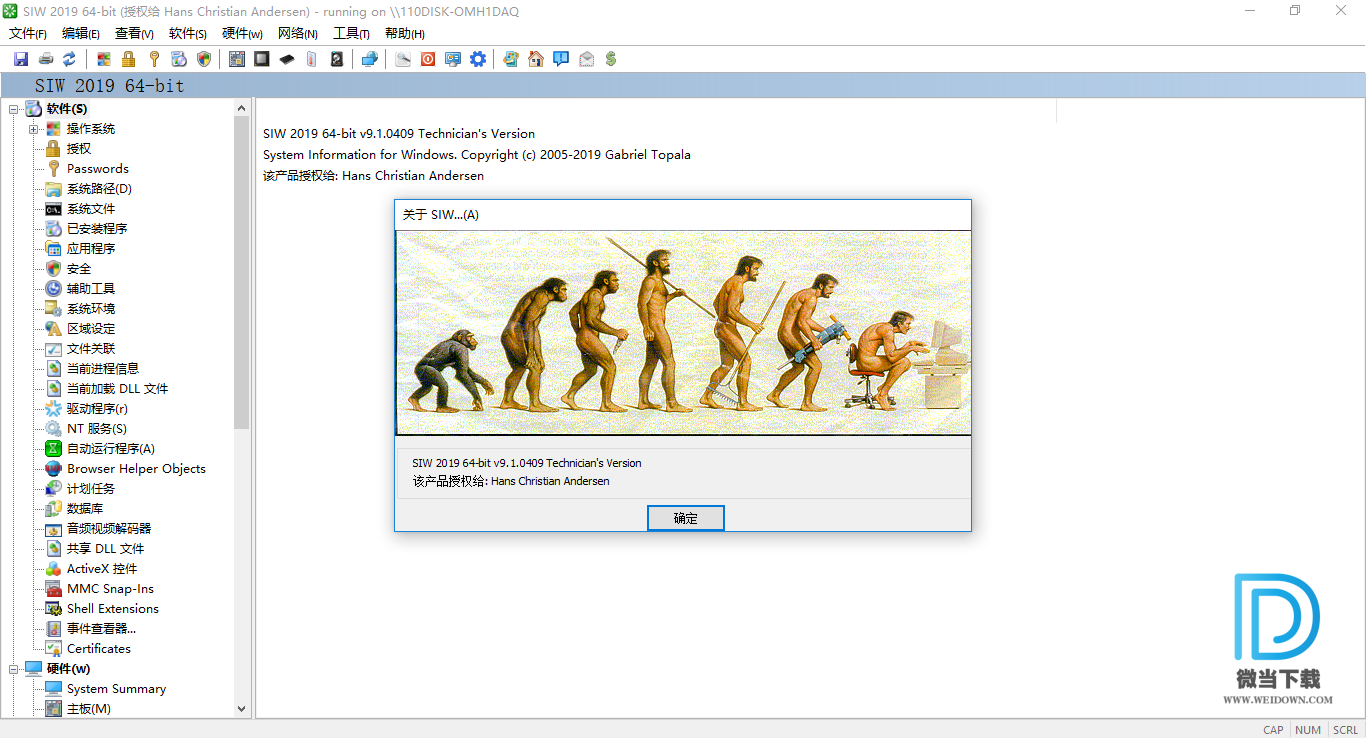Click 确定 button in About dialog
This screenshot has width=1366, height=738.
click(x=685, y=518)
